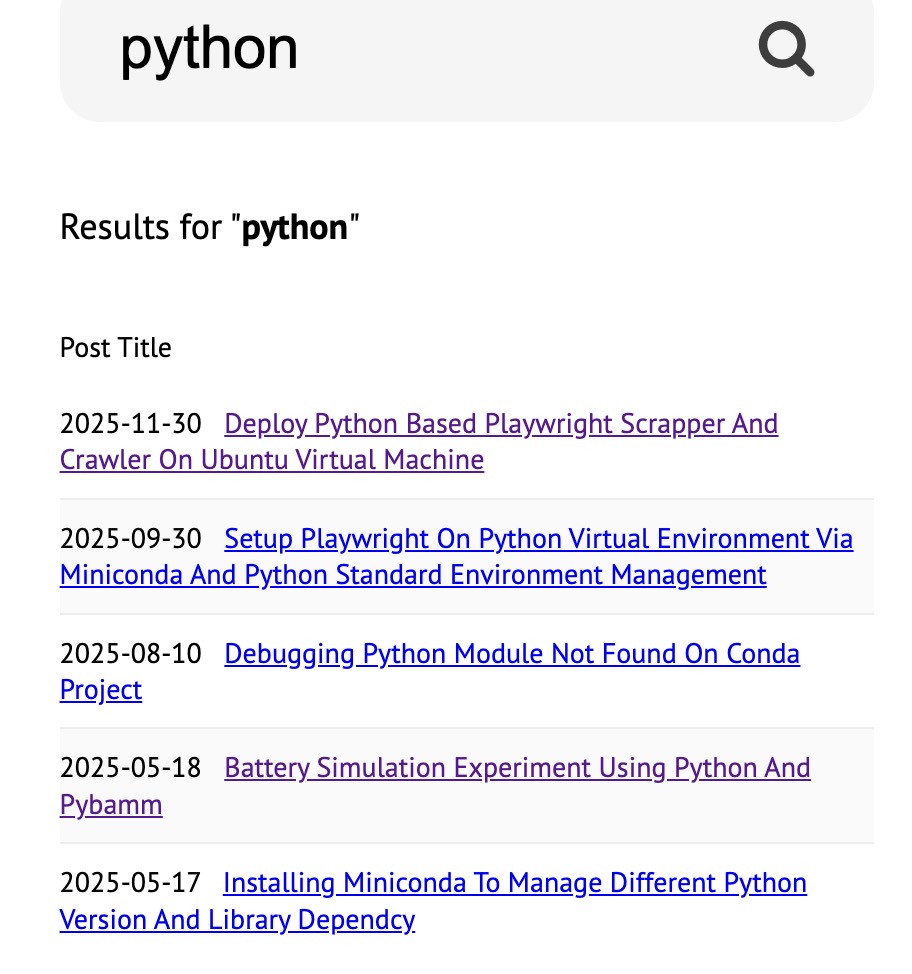Viewport: 912px width, 974px height.
Task: Open the Deploy Python Based Playwright Scrapper post
Action: click(500, 424)
